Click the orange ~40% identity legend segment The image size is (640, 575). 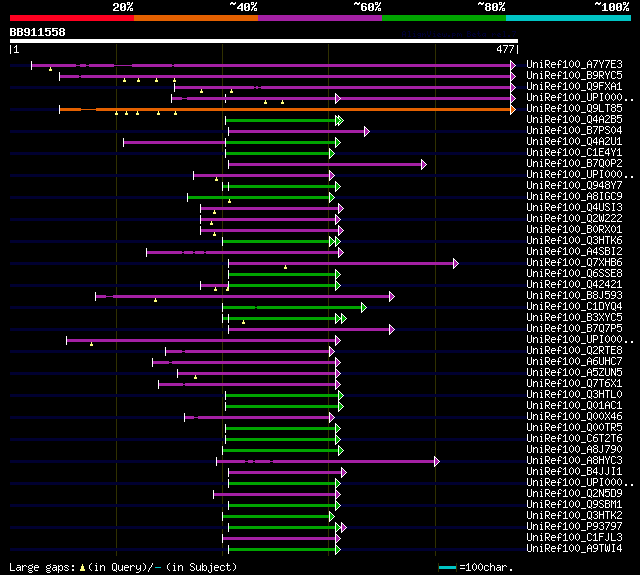pos(196,18)
